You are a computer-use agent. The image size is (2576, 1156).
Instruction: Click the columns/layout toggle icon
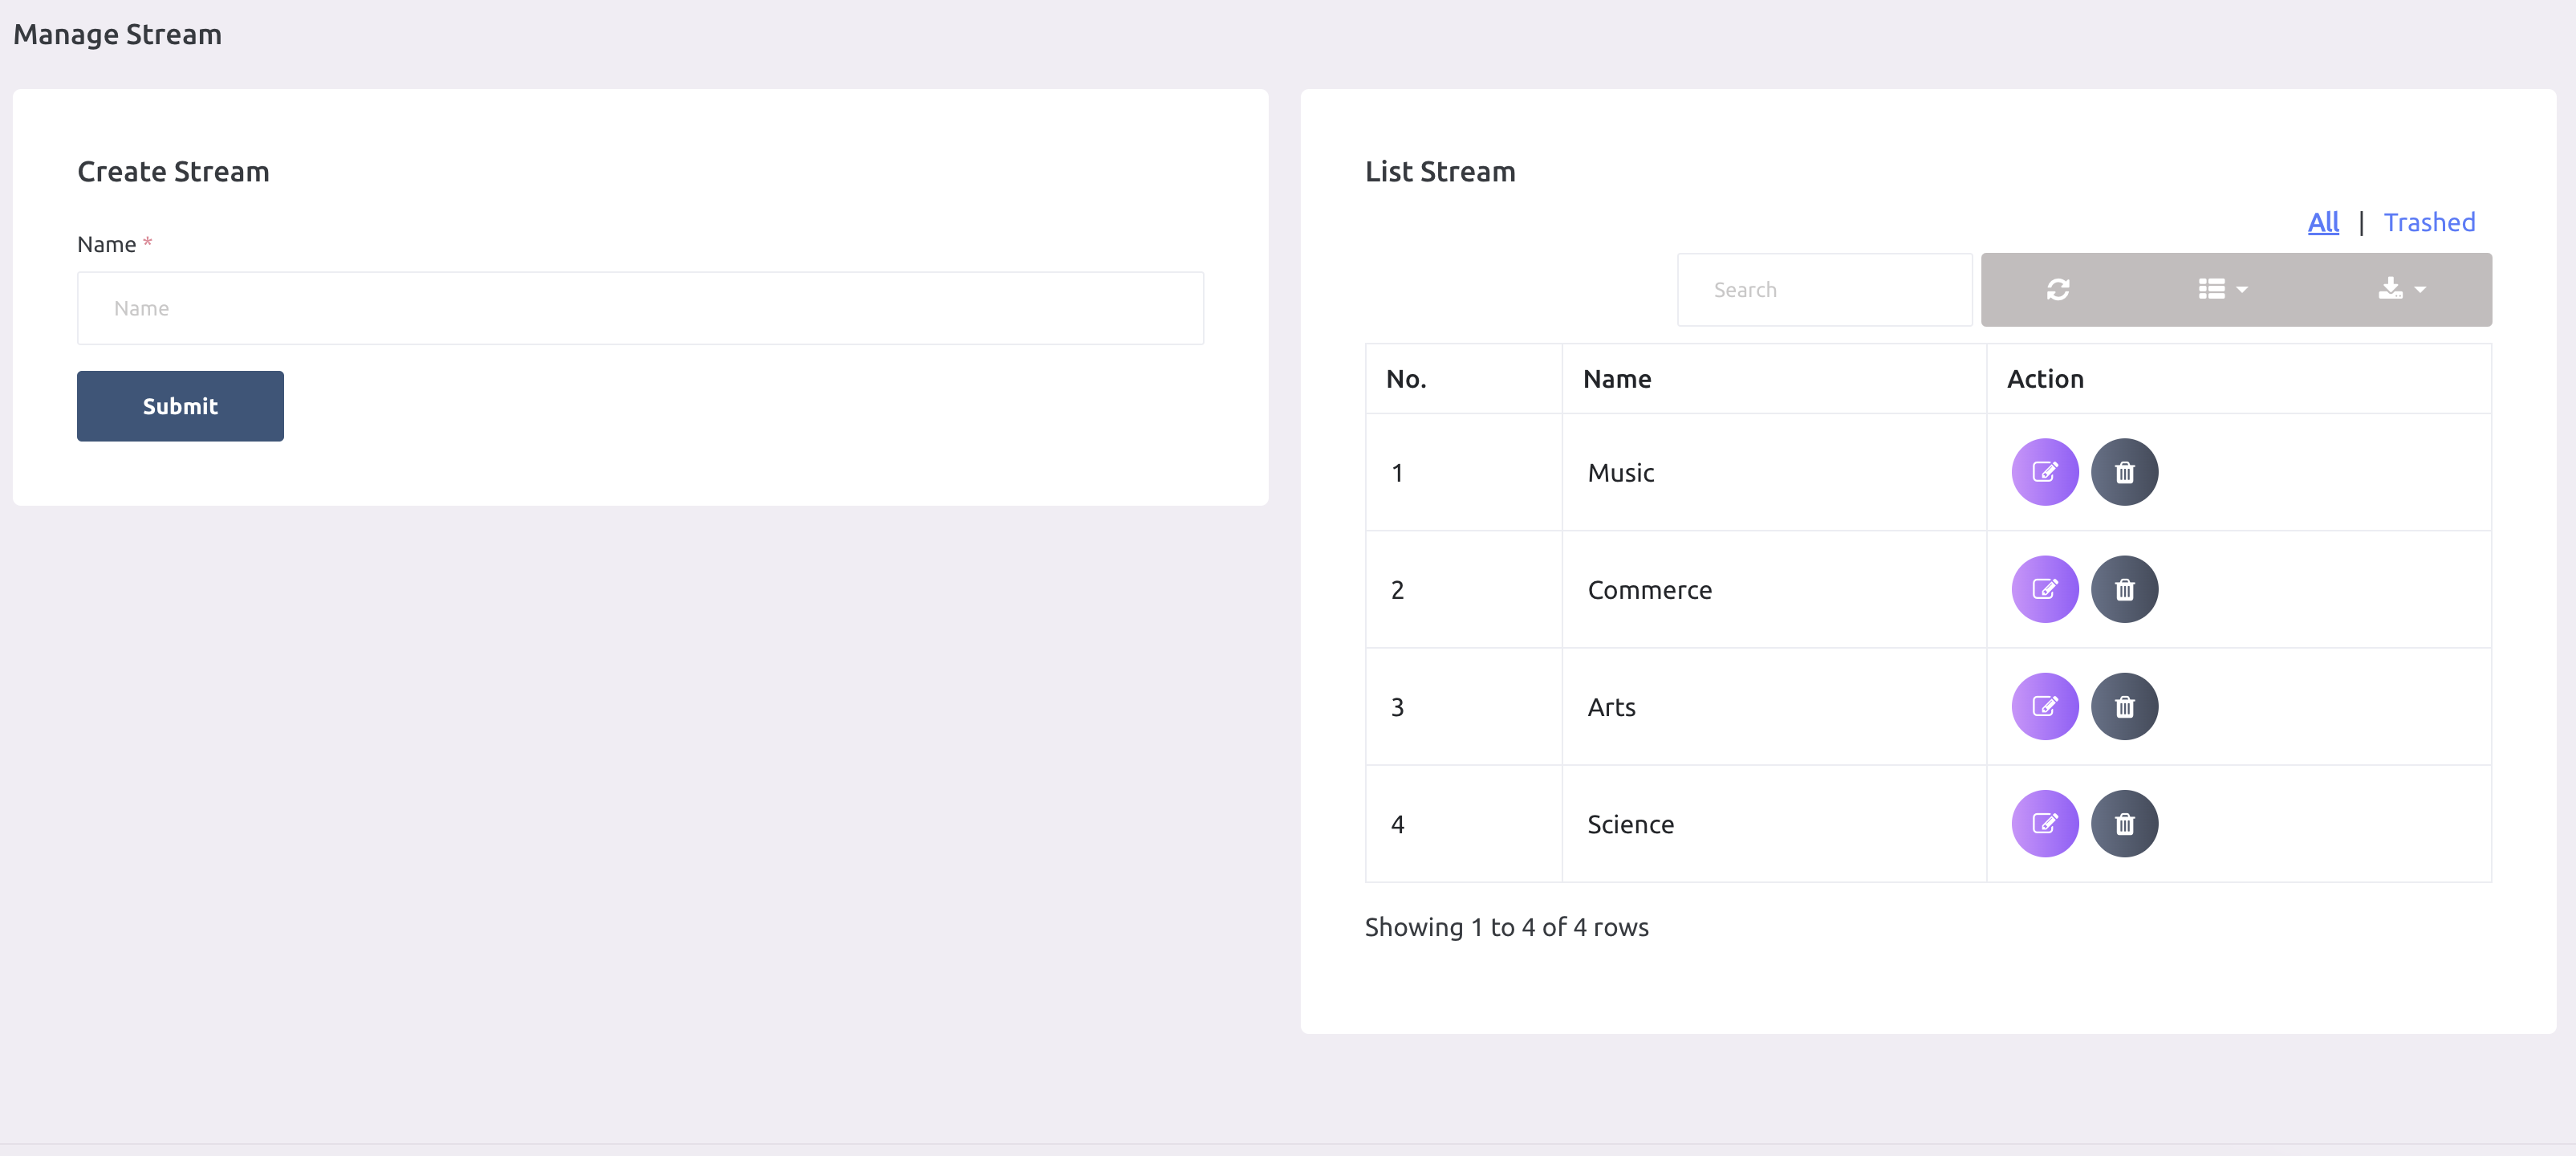(2218, 290)
